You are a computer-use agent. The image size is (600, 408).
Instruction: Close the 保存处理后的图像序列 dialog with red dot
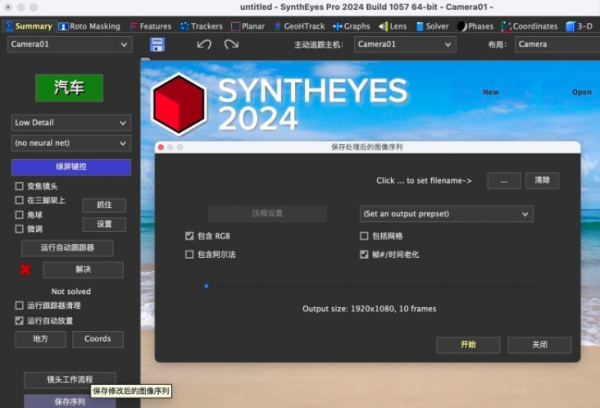[x=161, y=147]
